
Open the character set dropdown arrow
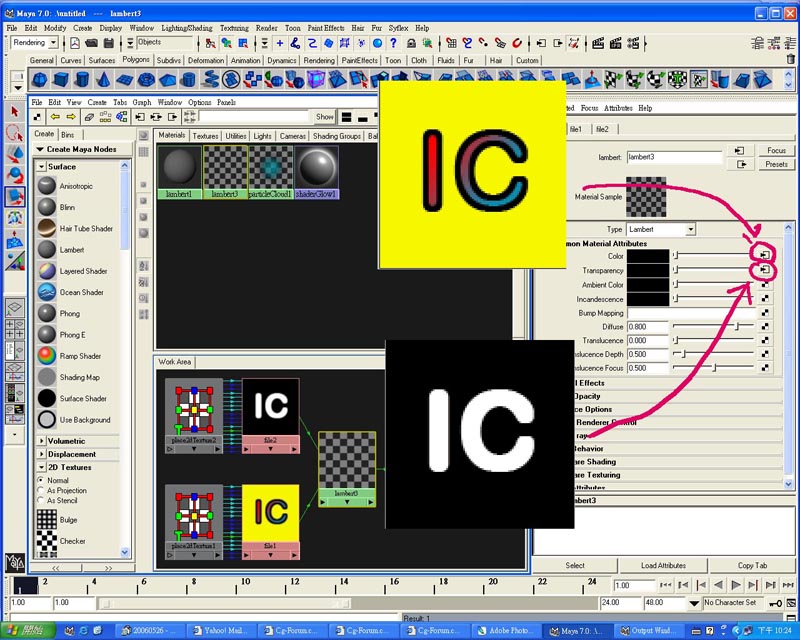(694, 603)
